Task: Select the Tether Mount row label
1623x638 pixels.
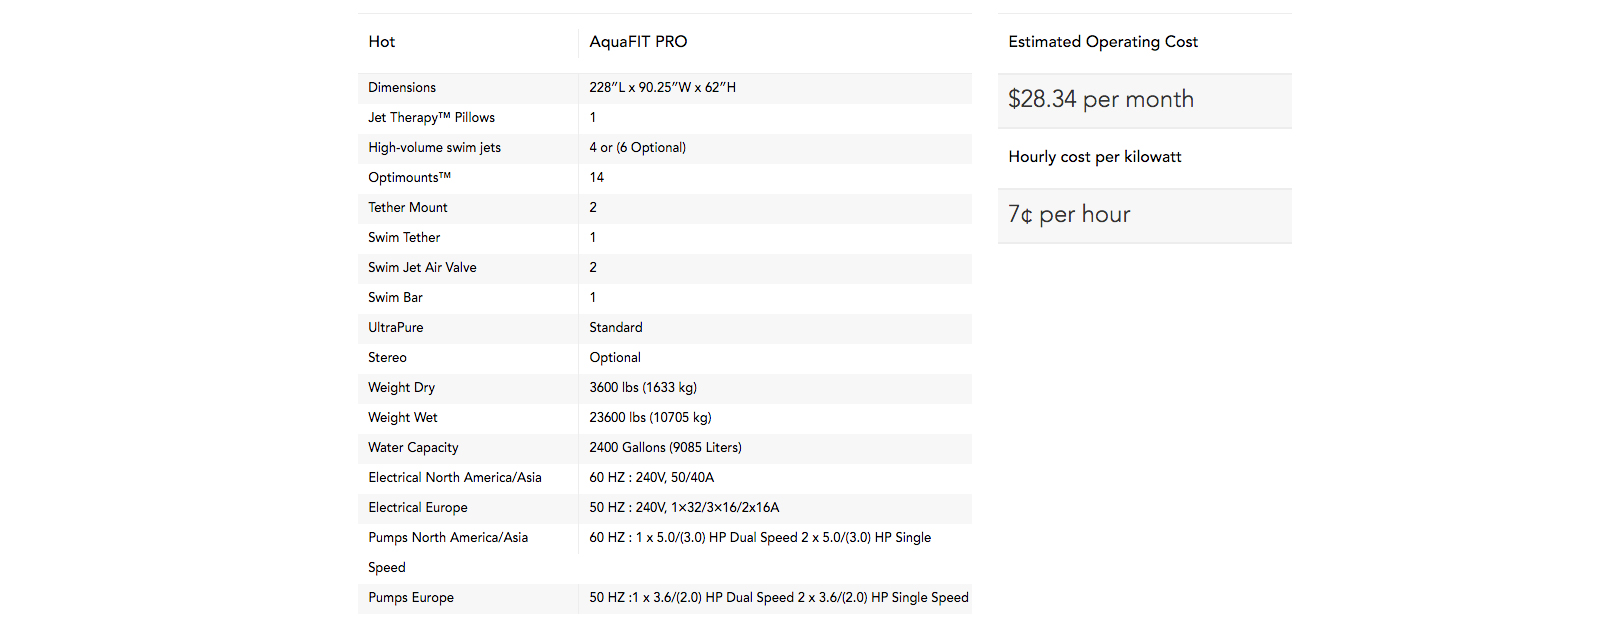Action: click(408, 208)
